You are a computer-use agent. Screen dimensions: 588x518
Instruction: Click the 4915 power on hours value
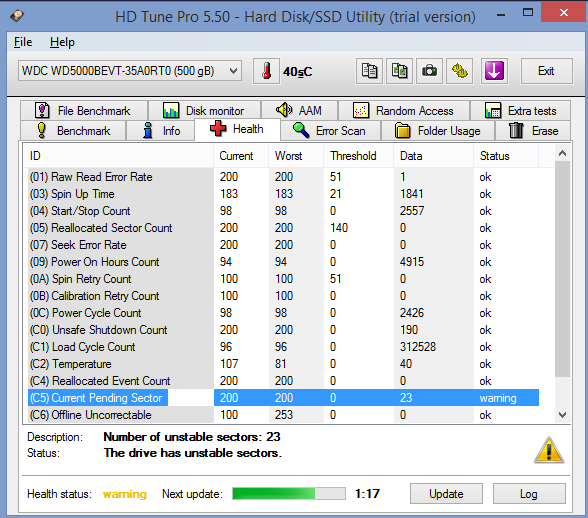click(412, 262)
